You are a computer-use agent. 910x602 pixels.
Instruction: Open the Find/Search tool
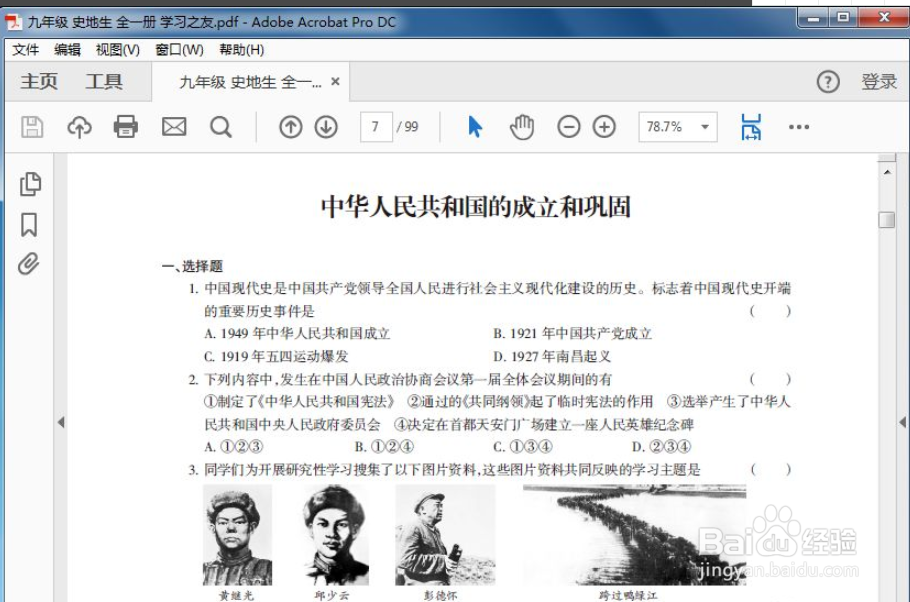[x=221, y=126]
